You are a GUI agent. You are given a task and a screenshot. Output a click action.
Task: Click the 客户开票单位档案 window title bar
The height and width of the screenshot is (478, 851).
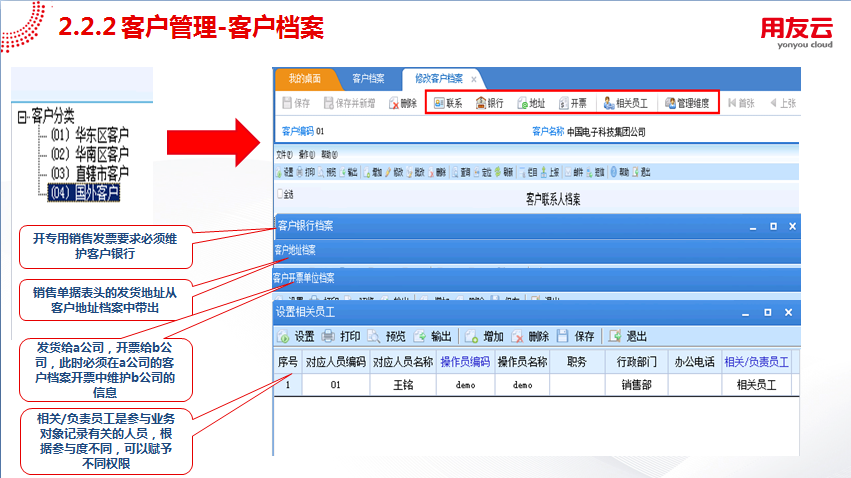pyautogui.click(x=536, y=279)
